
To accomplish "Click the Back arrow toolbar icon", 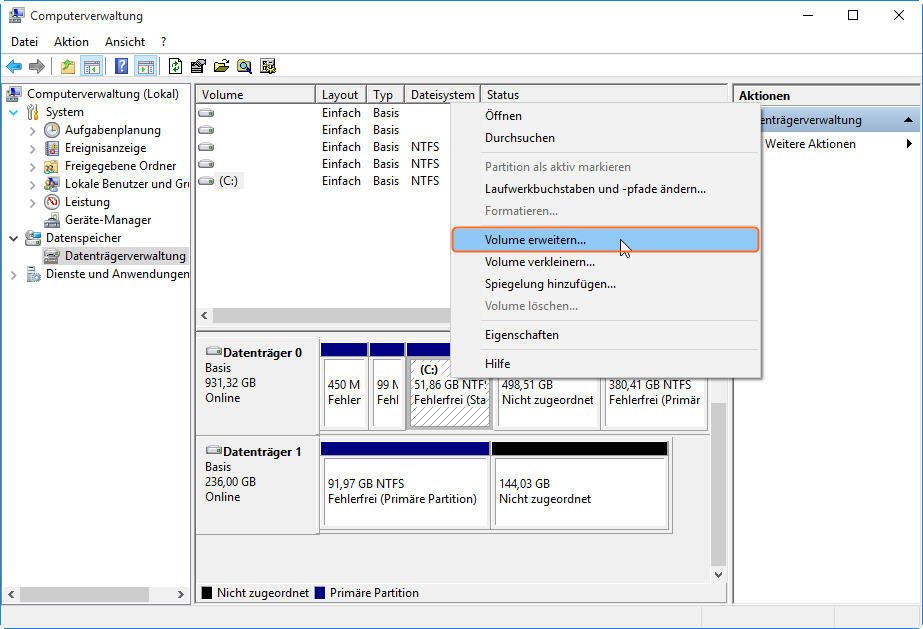I will coord(14,66).
